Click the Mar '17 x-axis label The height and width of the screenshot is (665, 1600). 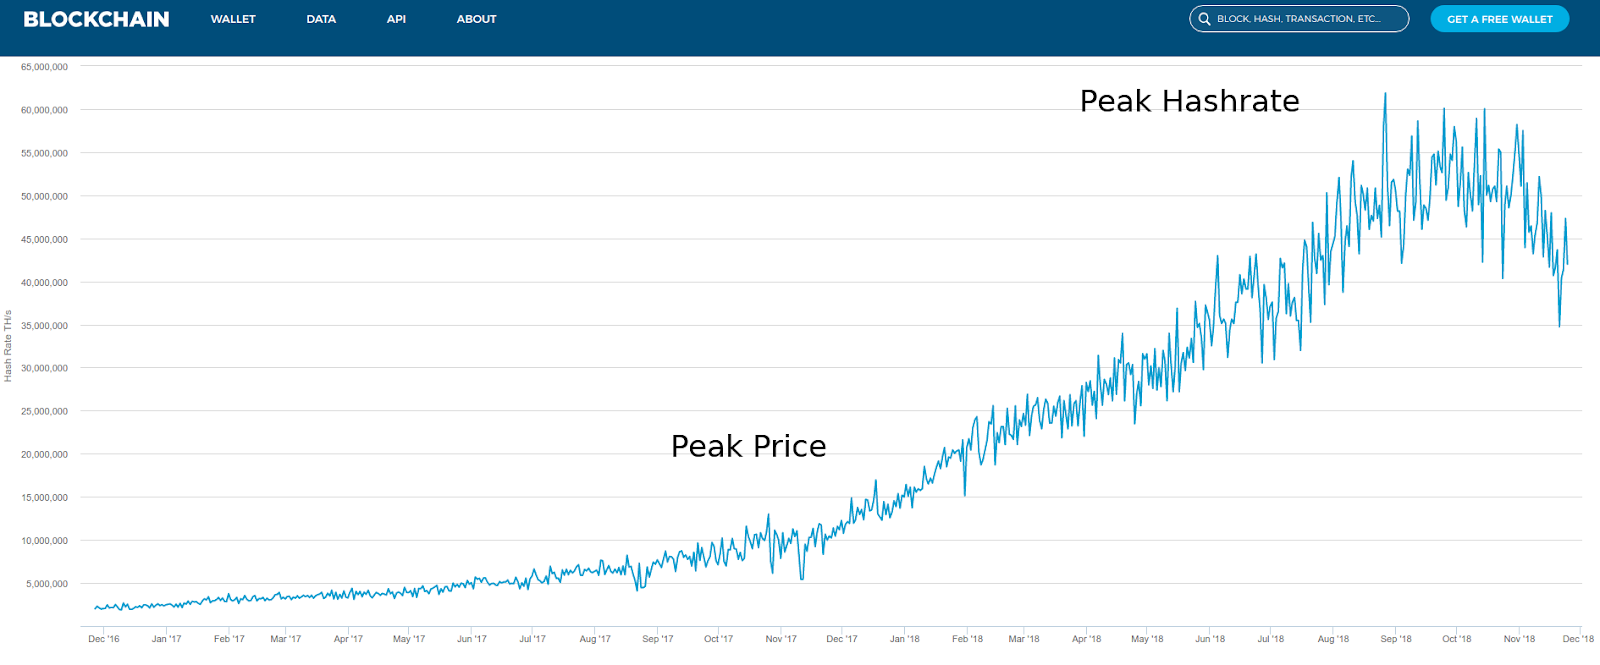tap(285, 639)
